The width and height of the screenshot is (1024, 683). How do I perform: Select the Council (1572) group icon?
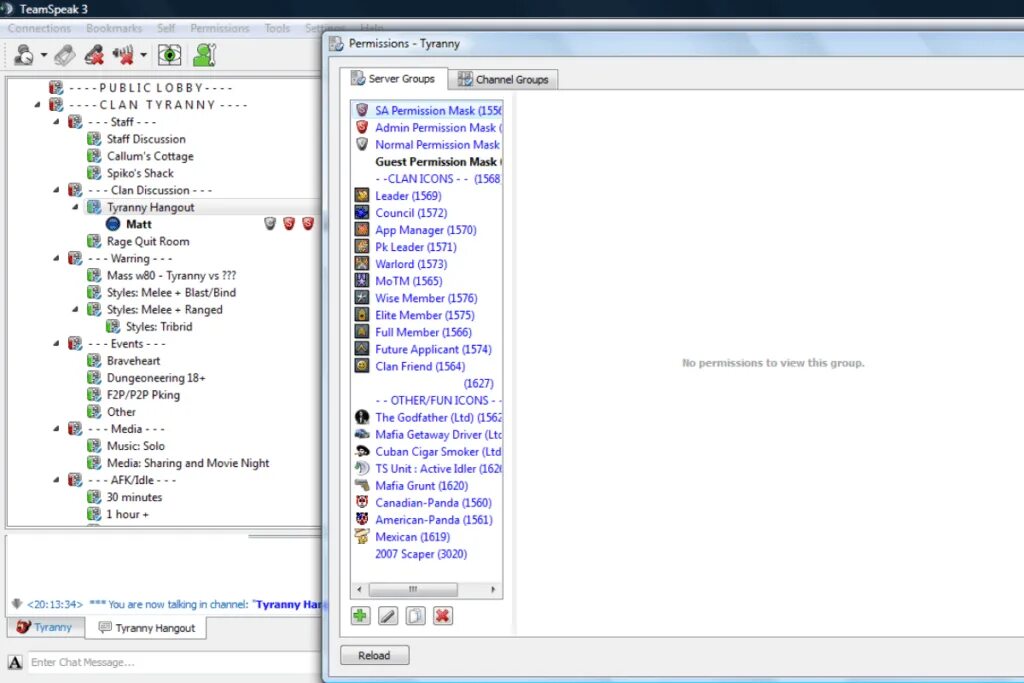pyautogui.click(x=362, y=212)
